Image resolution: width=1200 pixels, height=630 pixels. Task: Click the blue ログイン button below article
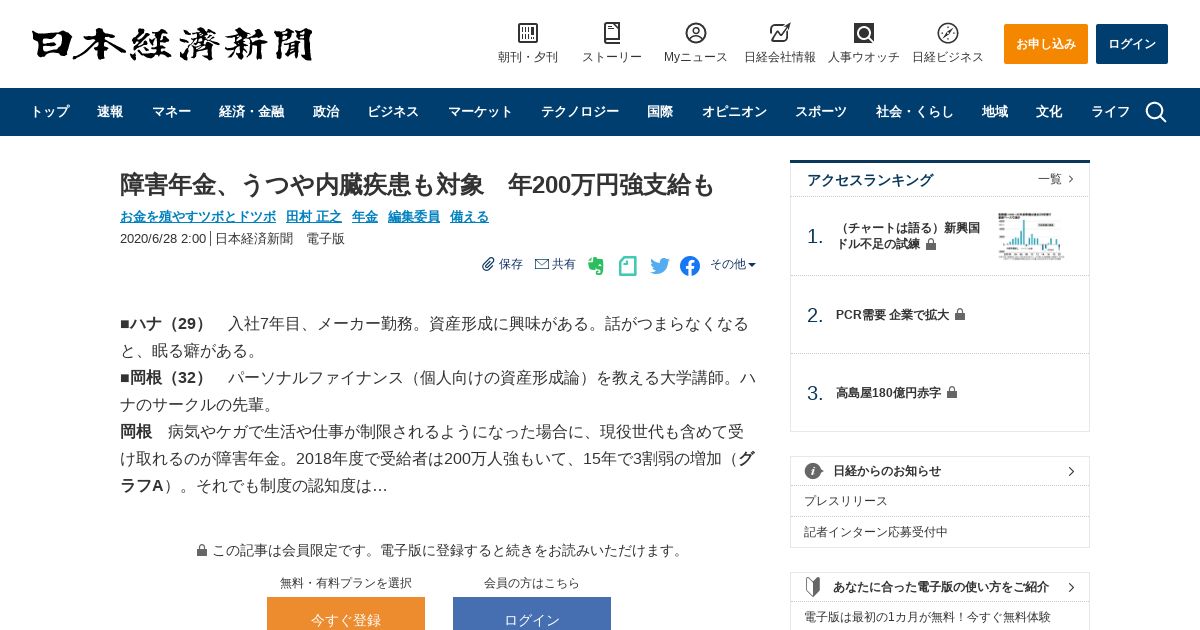(532, 614)
